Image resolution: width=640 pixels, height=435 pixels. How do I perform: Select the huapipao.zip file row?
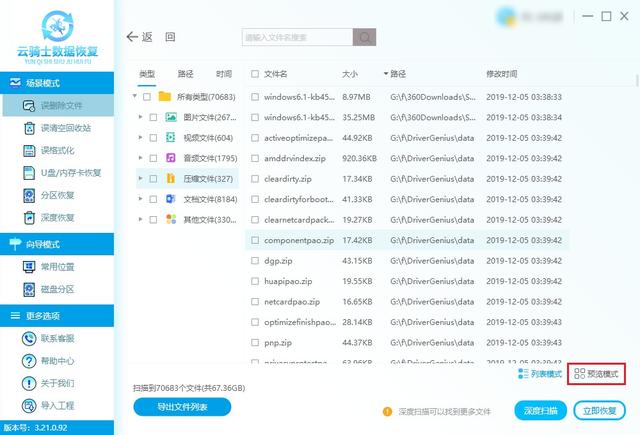click(x=407, y=281)
